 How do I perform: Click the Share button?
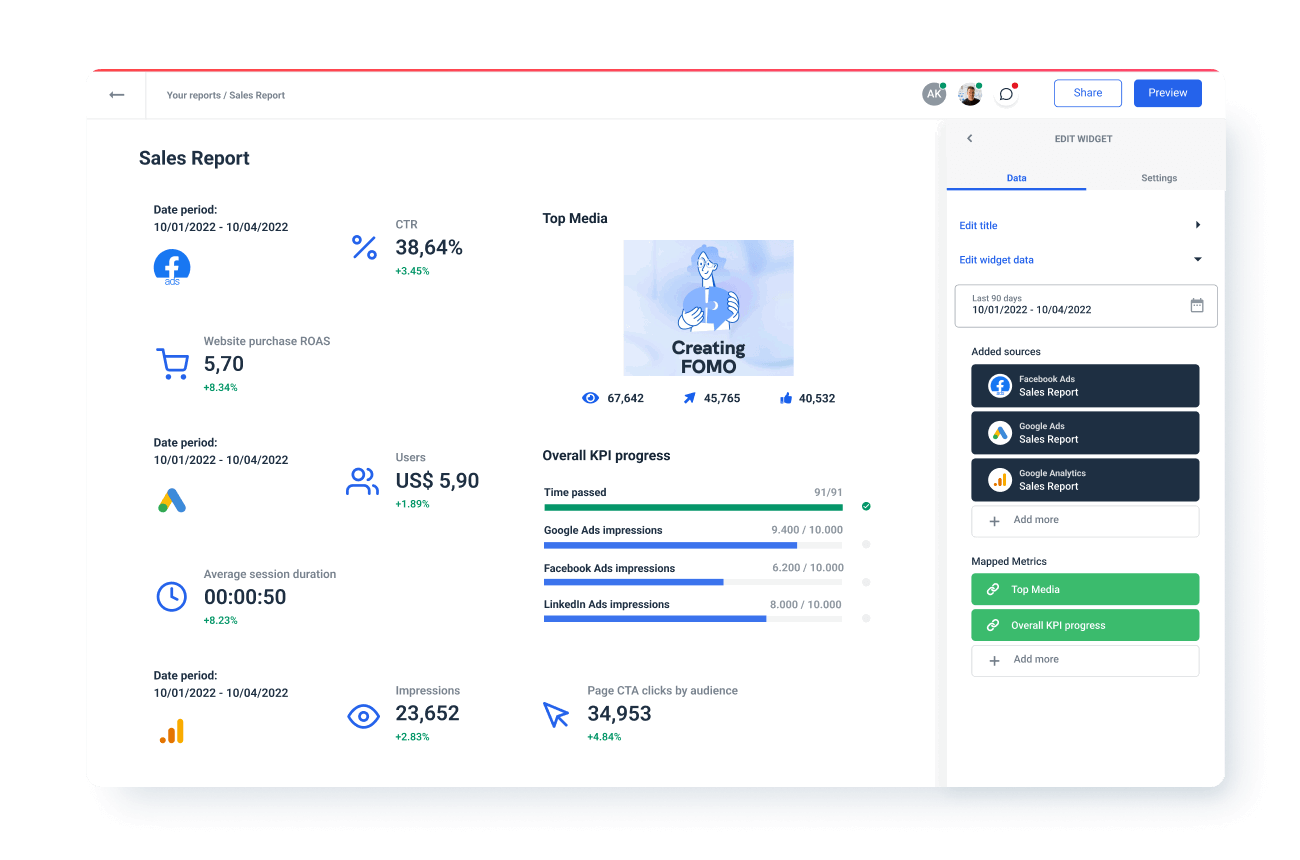(x=1087, y=92)
